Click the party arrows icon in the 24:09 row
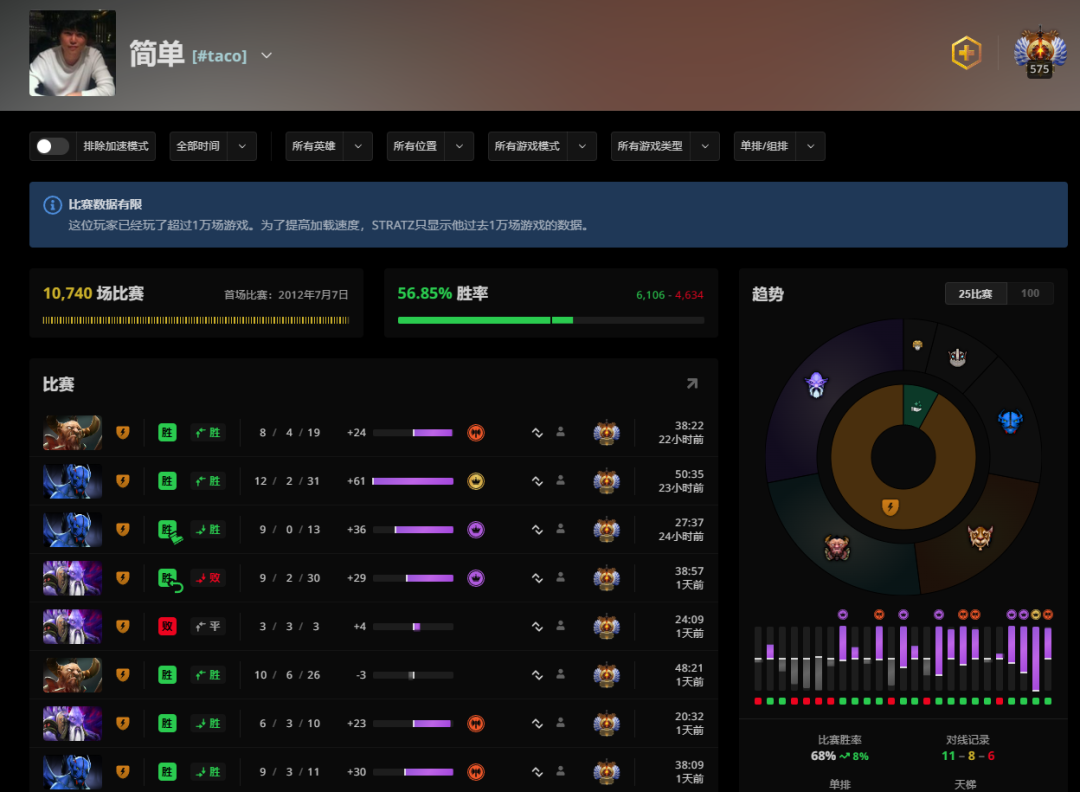The width and height of the screenshot is (1080, 792). click(x=537, y=626)
